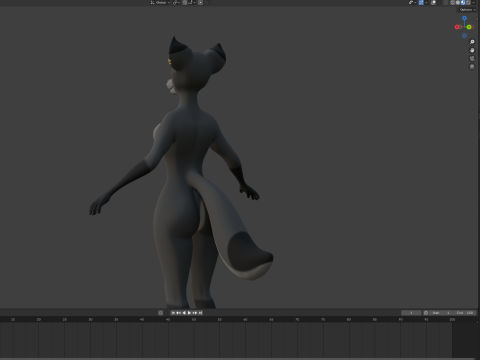The height and width of the screenshot is (360, 480).
Task: Open the gizmo settings dropdown arrow
Action: click(x=426, y=2)
